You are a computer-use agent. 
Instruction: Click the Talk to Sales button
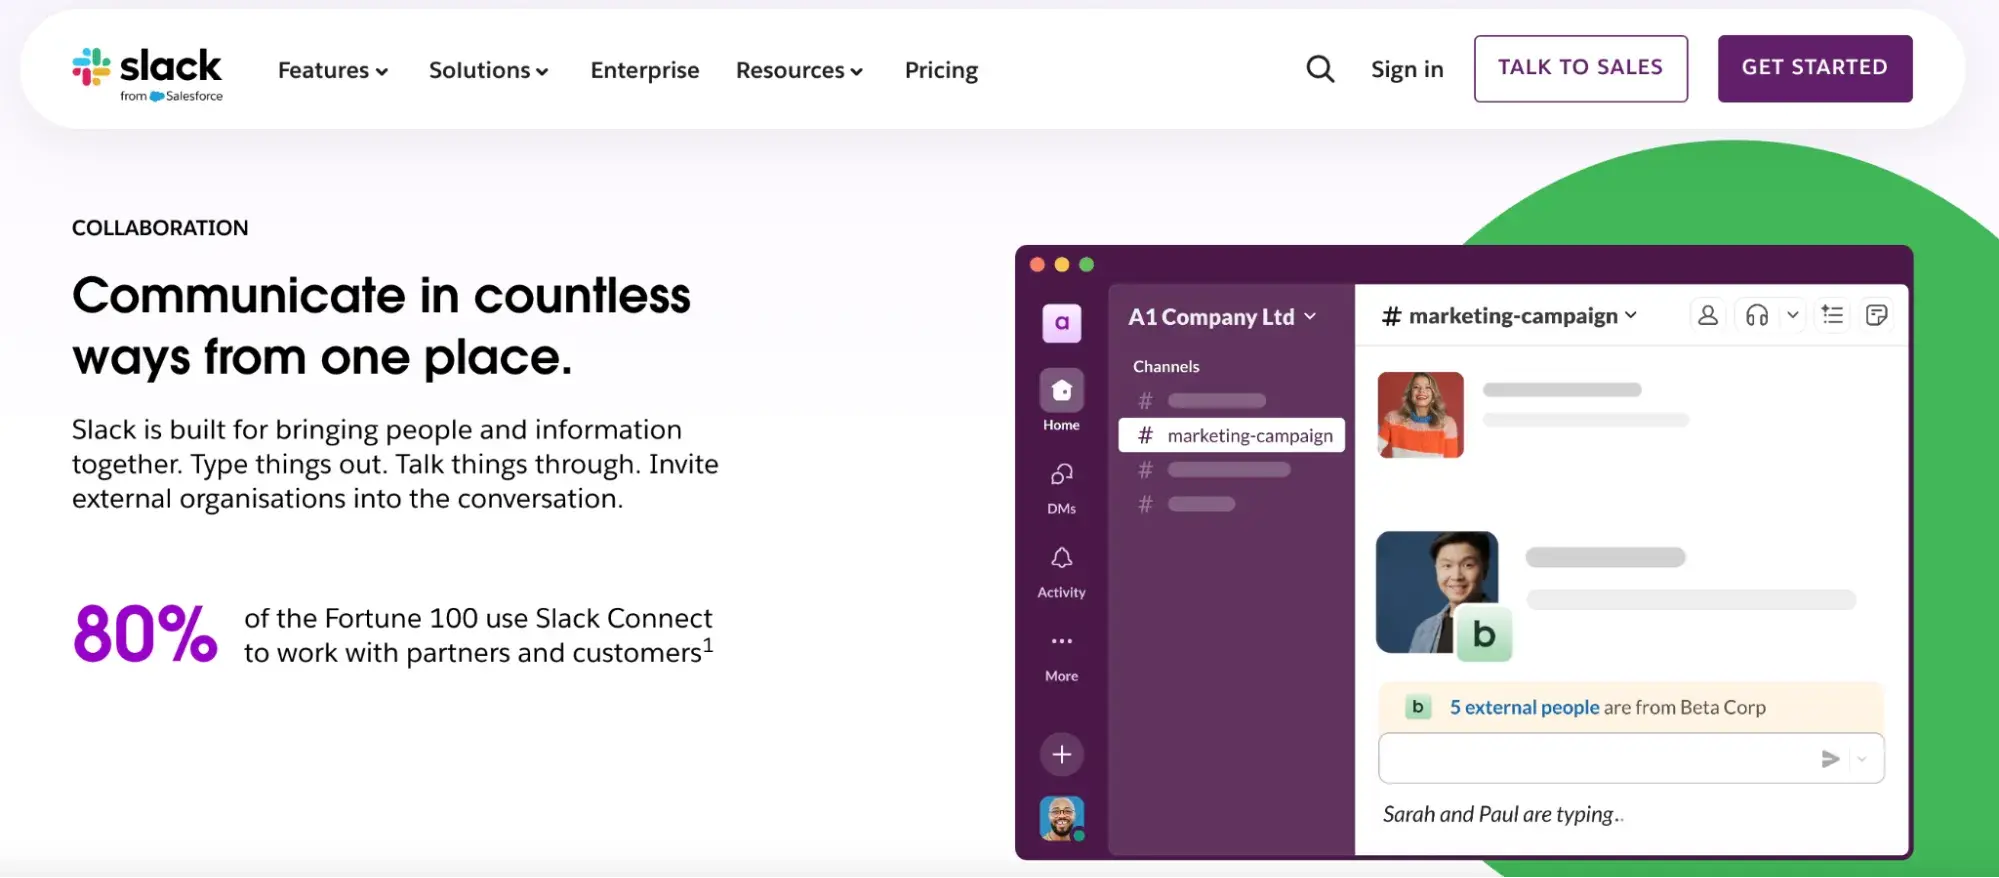click(1580, 68)
